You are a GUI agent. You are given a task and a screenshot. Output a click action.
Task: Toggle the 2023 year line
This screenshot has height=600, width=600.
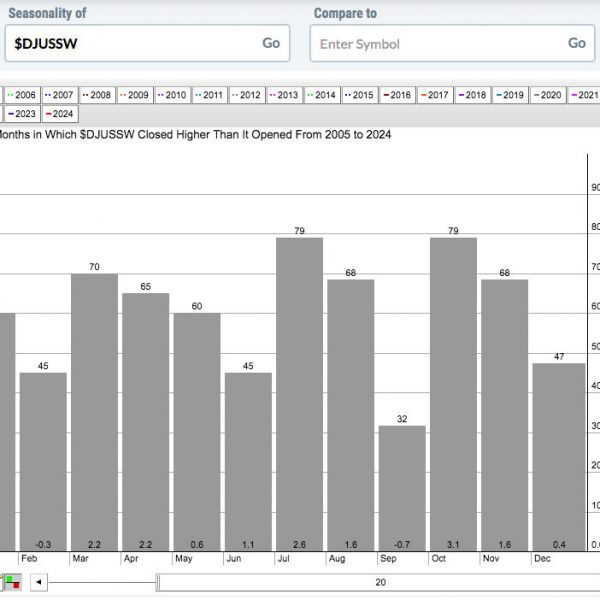pyautogui.click(x=21, y=114)
